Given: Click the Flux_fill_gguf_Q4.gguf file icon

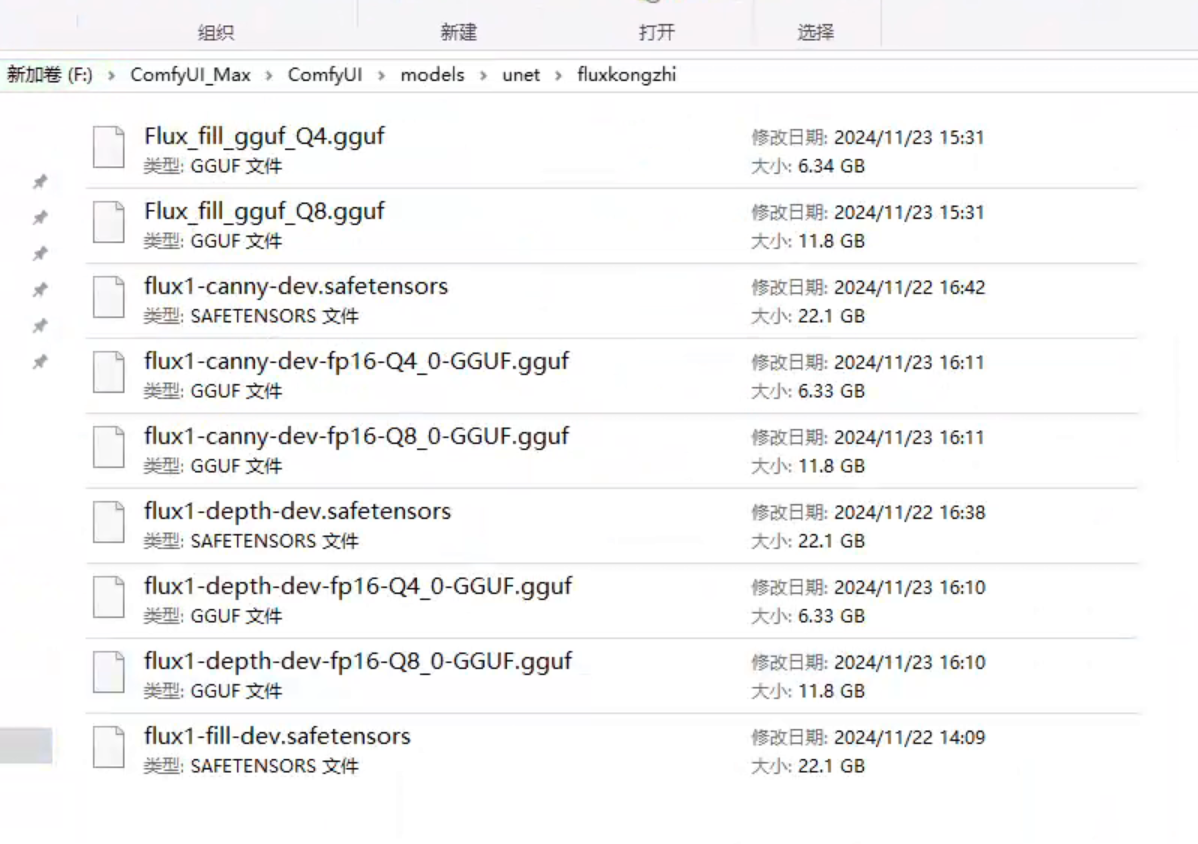Looking at the screenshot, I should 109,148.
